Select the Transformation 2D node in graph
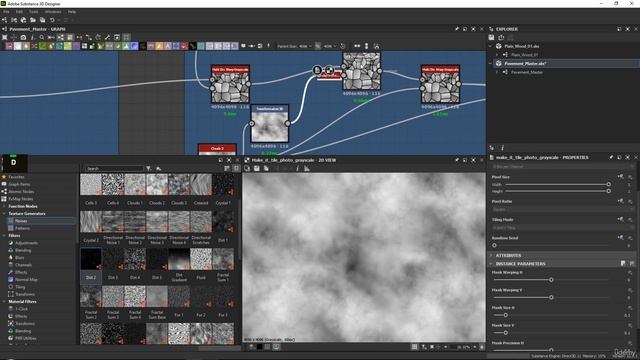The height and width of the screenshot is (360, 640). point(270,123)
